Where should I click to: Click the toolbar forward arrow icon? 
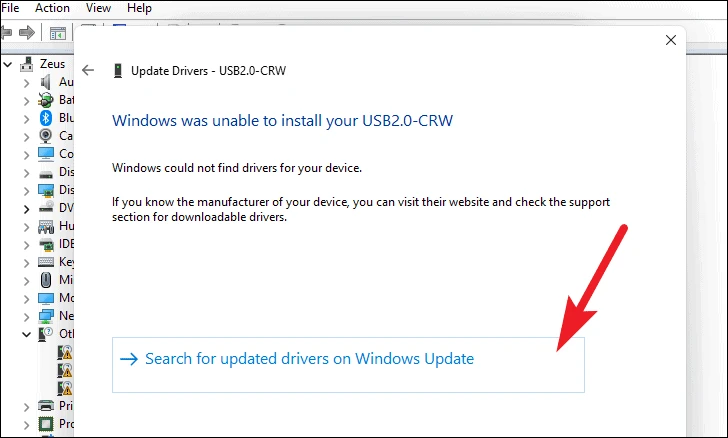[27, 33]
